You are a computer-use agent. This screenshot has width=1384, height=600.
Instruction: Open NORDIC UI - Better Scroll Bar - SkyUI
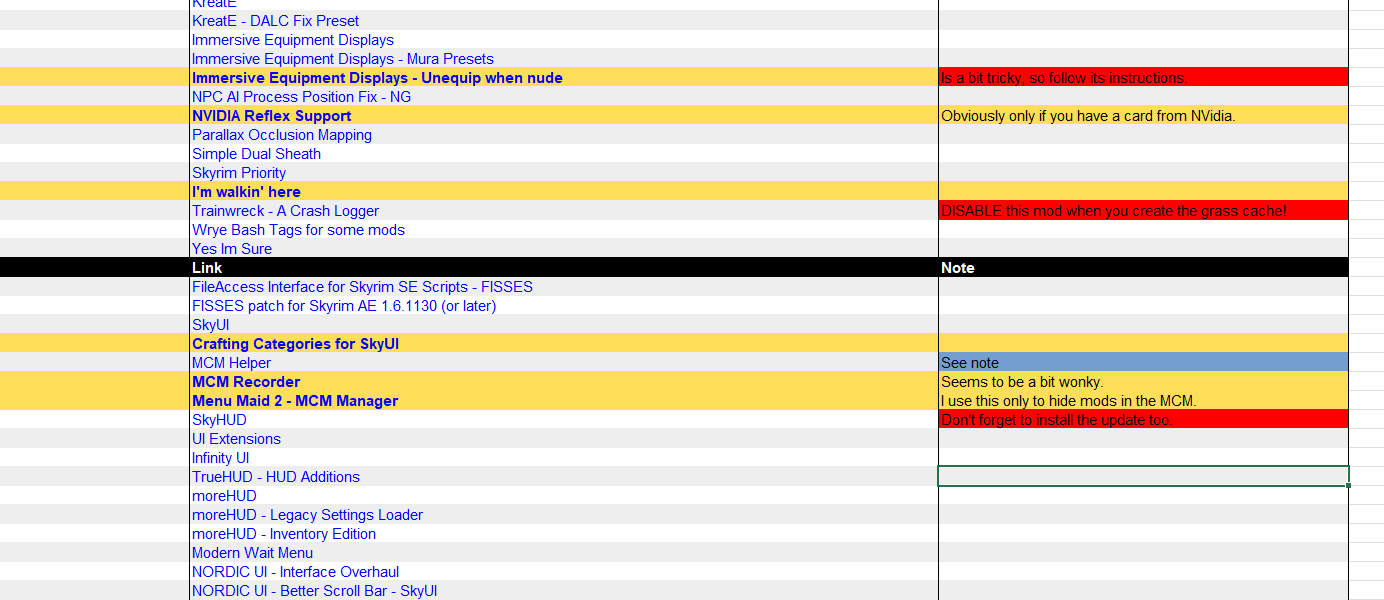tap(314, 591)
